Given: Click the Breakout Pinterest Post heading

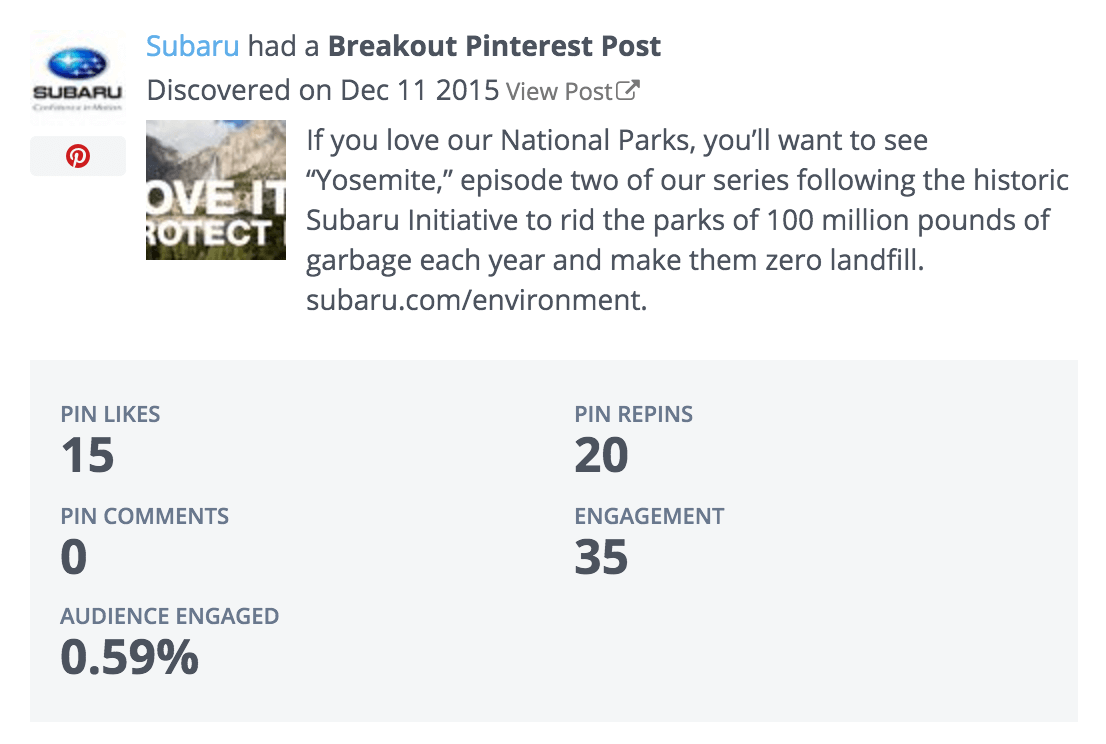Looking at the screenshot, I should (494, 47).
